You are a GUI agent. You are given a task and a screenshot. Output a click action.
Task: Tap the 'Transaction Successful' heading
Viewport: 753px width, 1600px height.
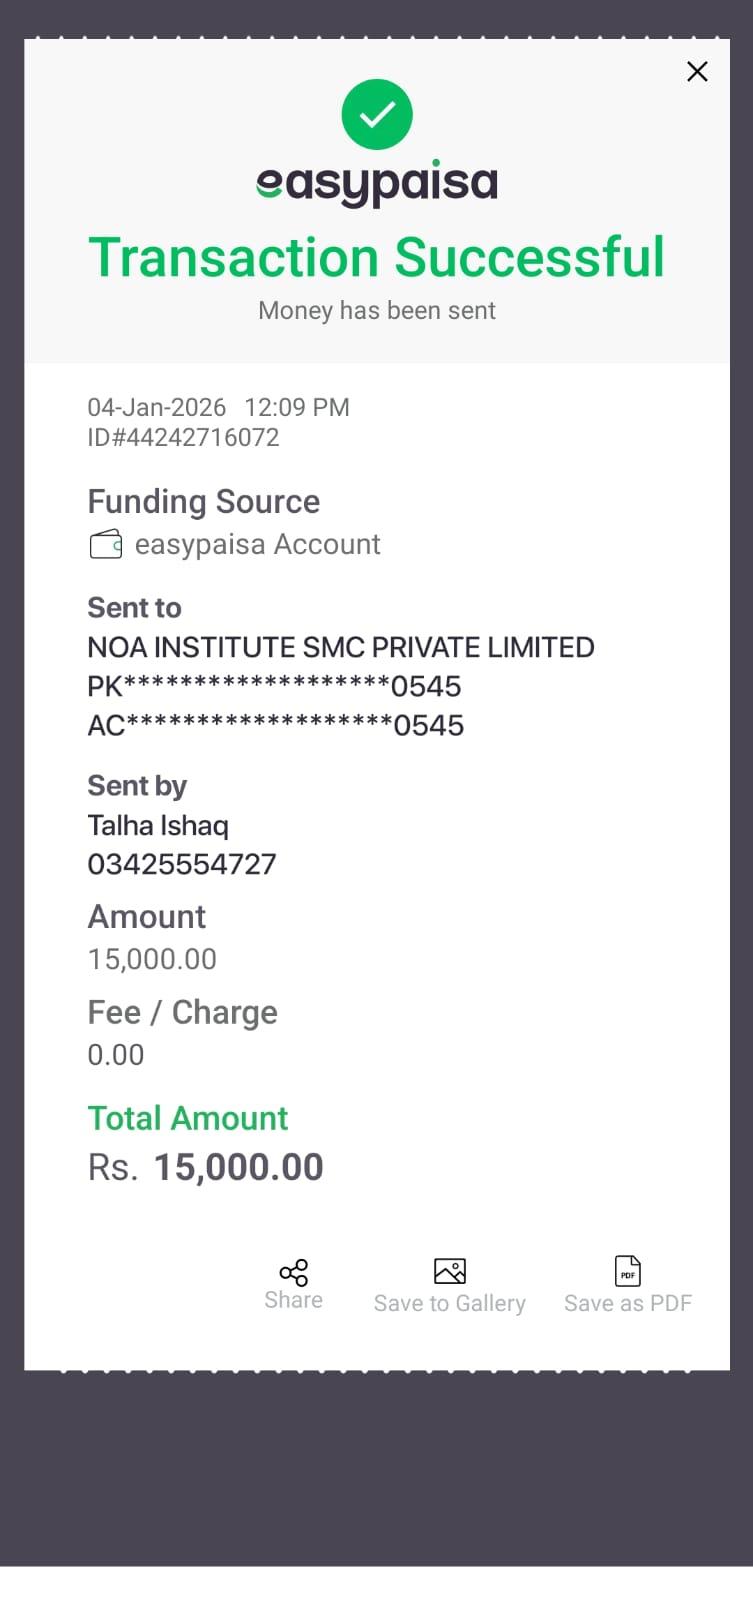pos(377,258)
